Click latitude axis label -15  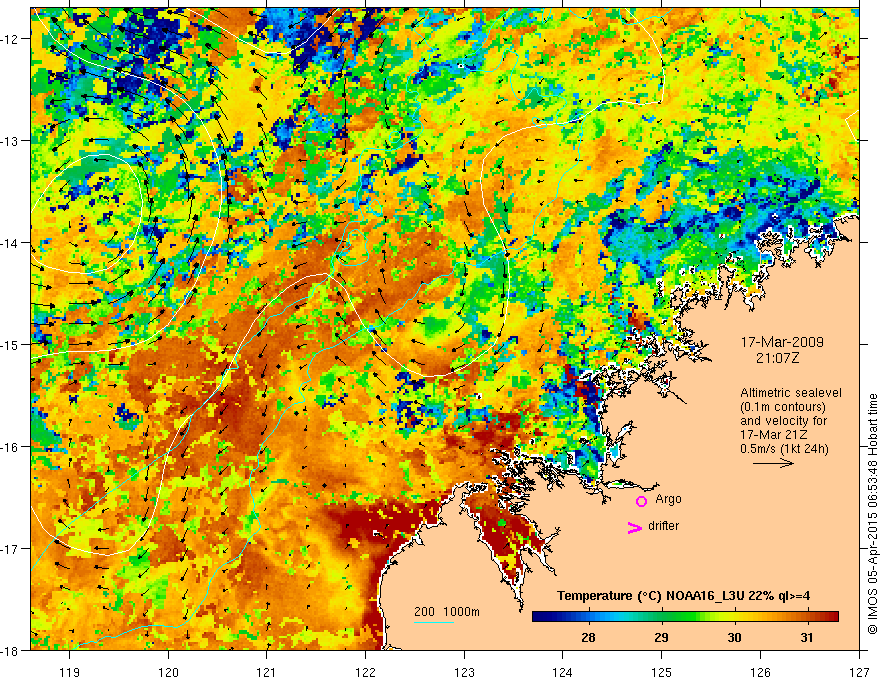pyautogui.click(x=10, y=344)
